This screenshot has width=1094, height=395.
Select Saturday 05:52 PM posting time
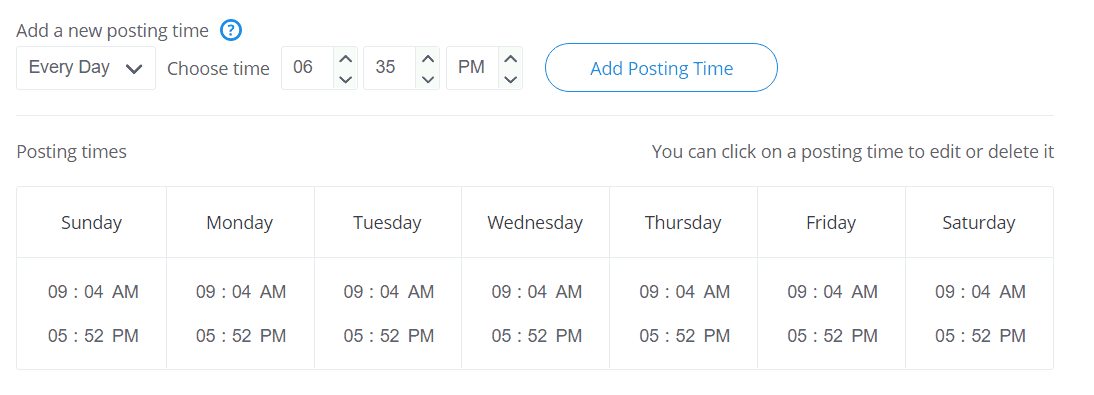pos(980,336)
